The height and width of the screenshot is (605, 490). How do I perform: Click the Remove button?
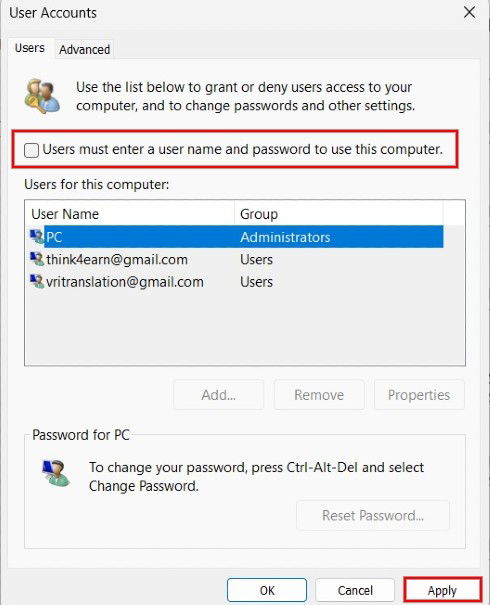(x=319, y=395)
